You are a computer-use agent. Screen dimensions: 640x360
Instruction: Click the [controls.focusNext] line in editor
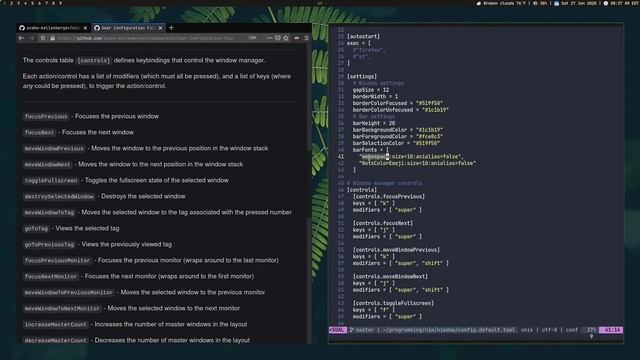coord(383,223)
